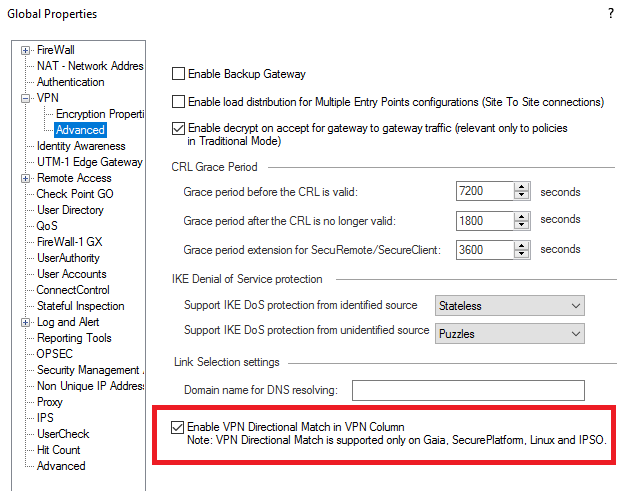Select the highlighted Advanced VPN item

(80, 130)
